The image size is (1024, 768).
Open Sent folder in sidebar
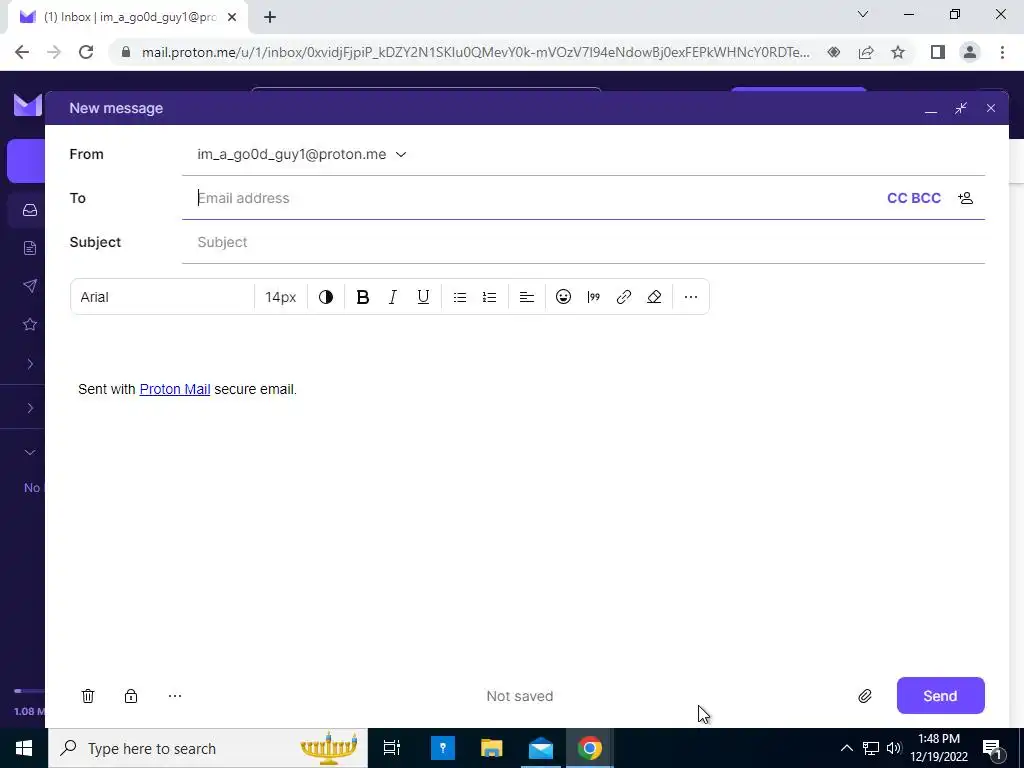[x=29, y=286]
